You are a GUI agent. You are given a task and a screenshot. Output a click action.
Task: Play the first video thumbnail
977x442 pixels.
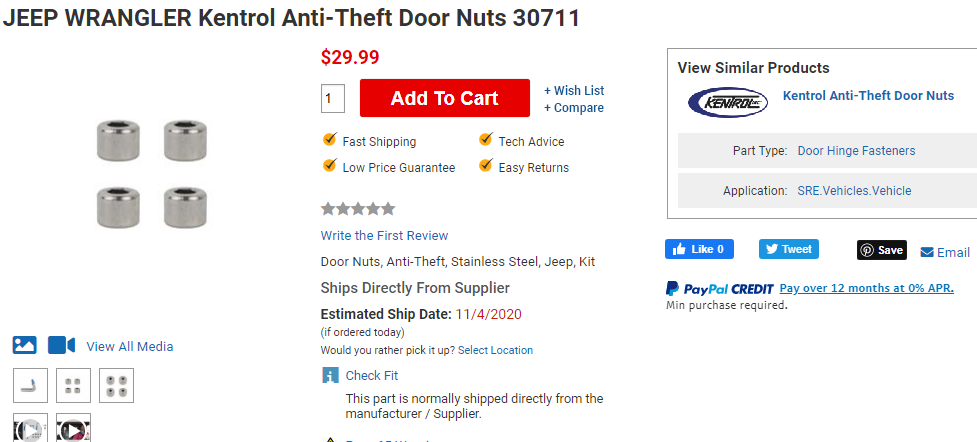(x=30, y=429)
